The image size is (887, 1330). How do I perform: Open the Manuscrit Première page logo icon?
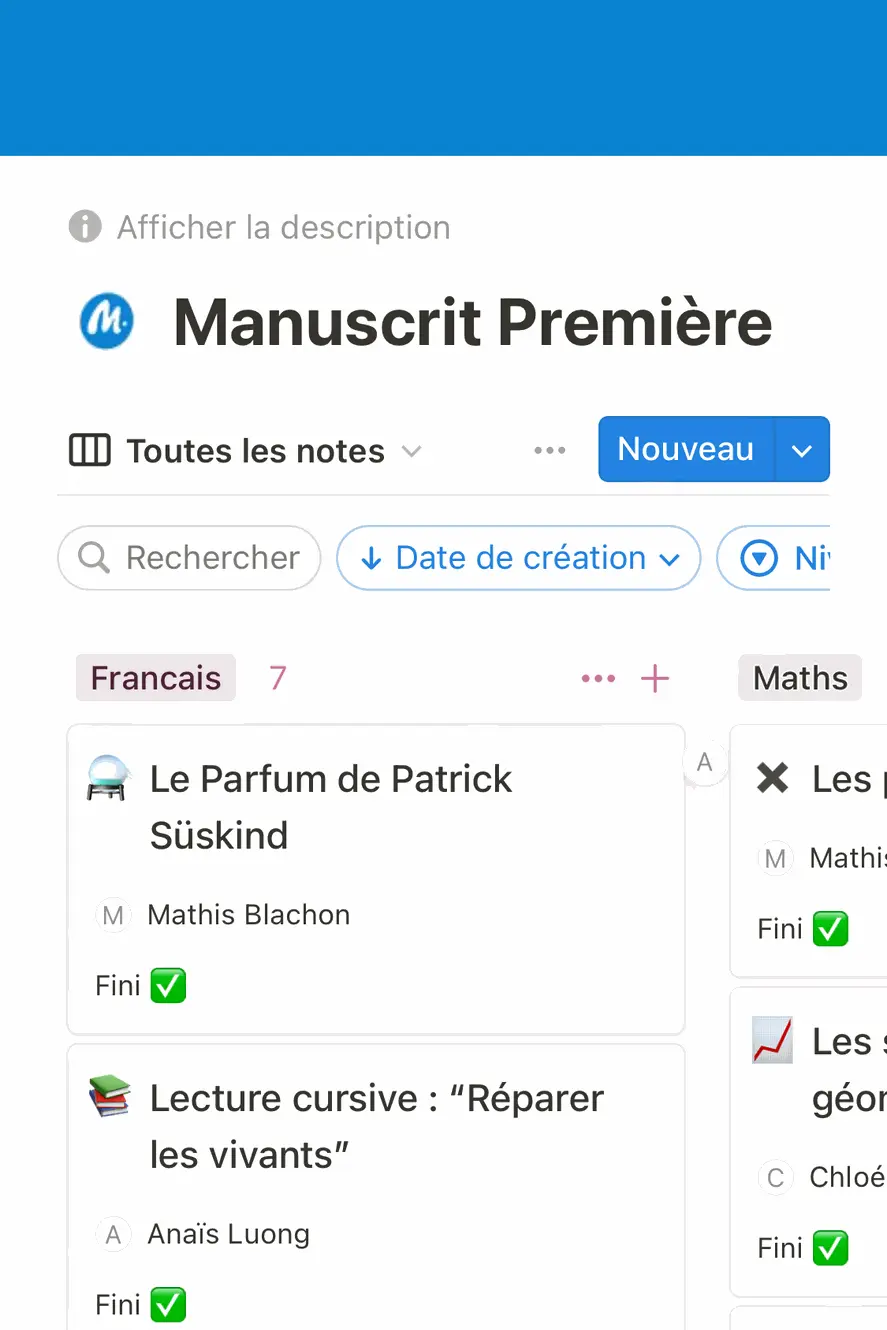(107, 321)
